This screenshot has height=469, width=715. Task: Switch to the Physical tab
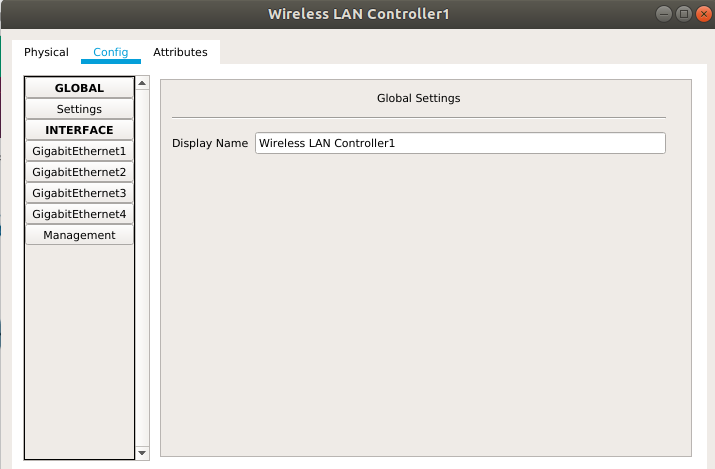(46, 52)
